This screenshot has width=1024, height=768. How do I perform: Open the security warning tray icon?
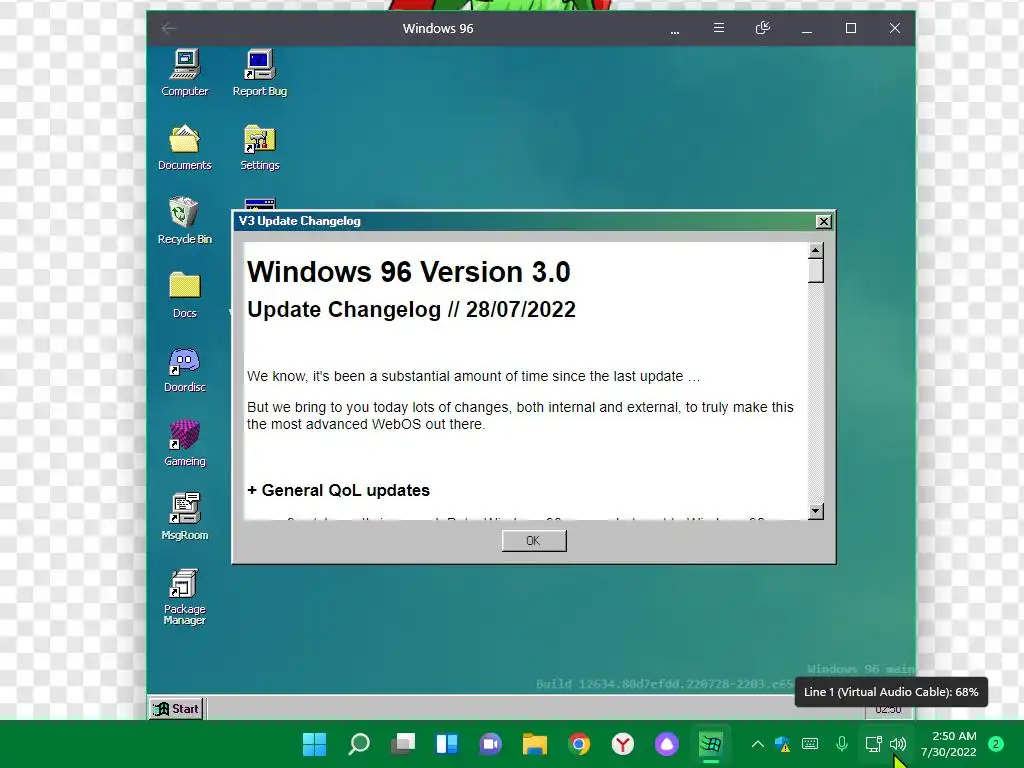coord(782,744)
